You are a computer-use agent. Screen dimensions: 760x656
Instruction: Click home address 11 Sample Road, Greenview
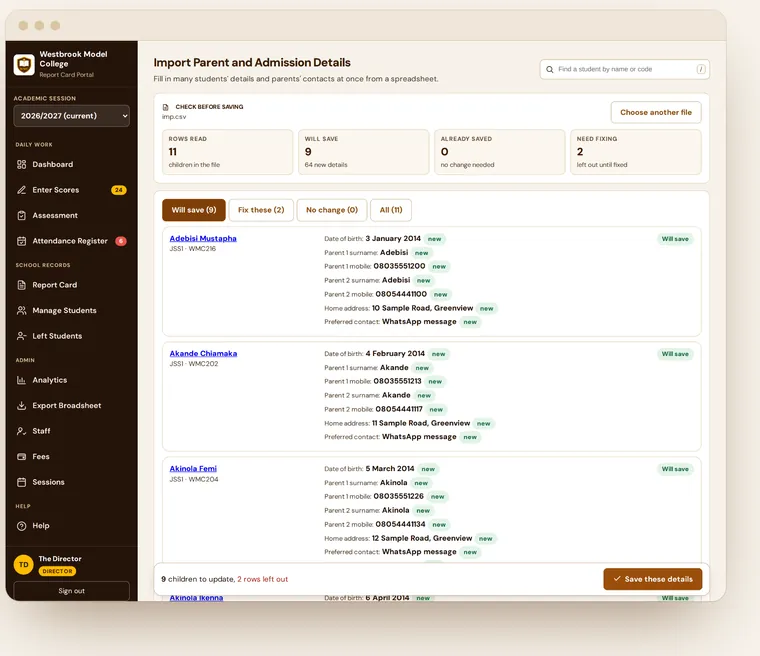tap(421, 423)
